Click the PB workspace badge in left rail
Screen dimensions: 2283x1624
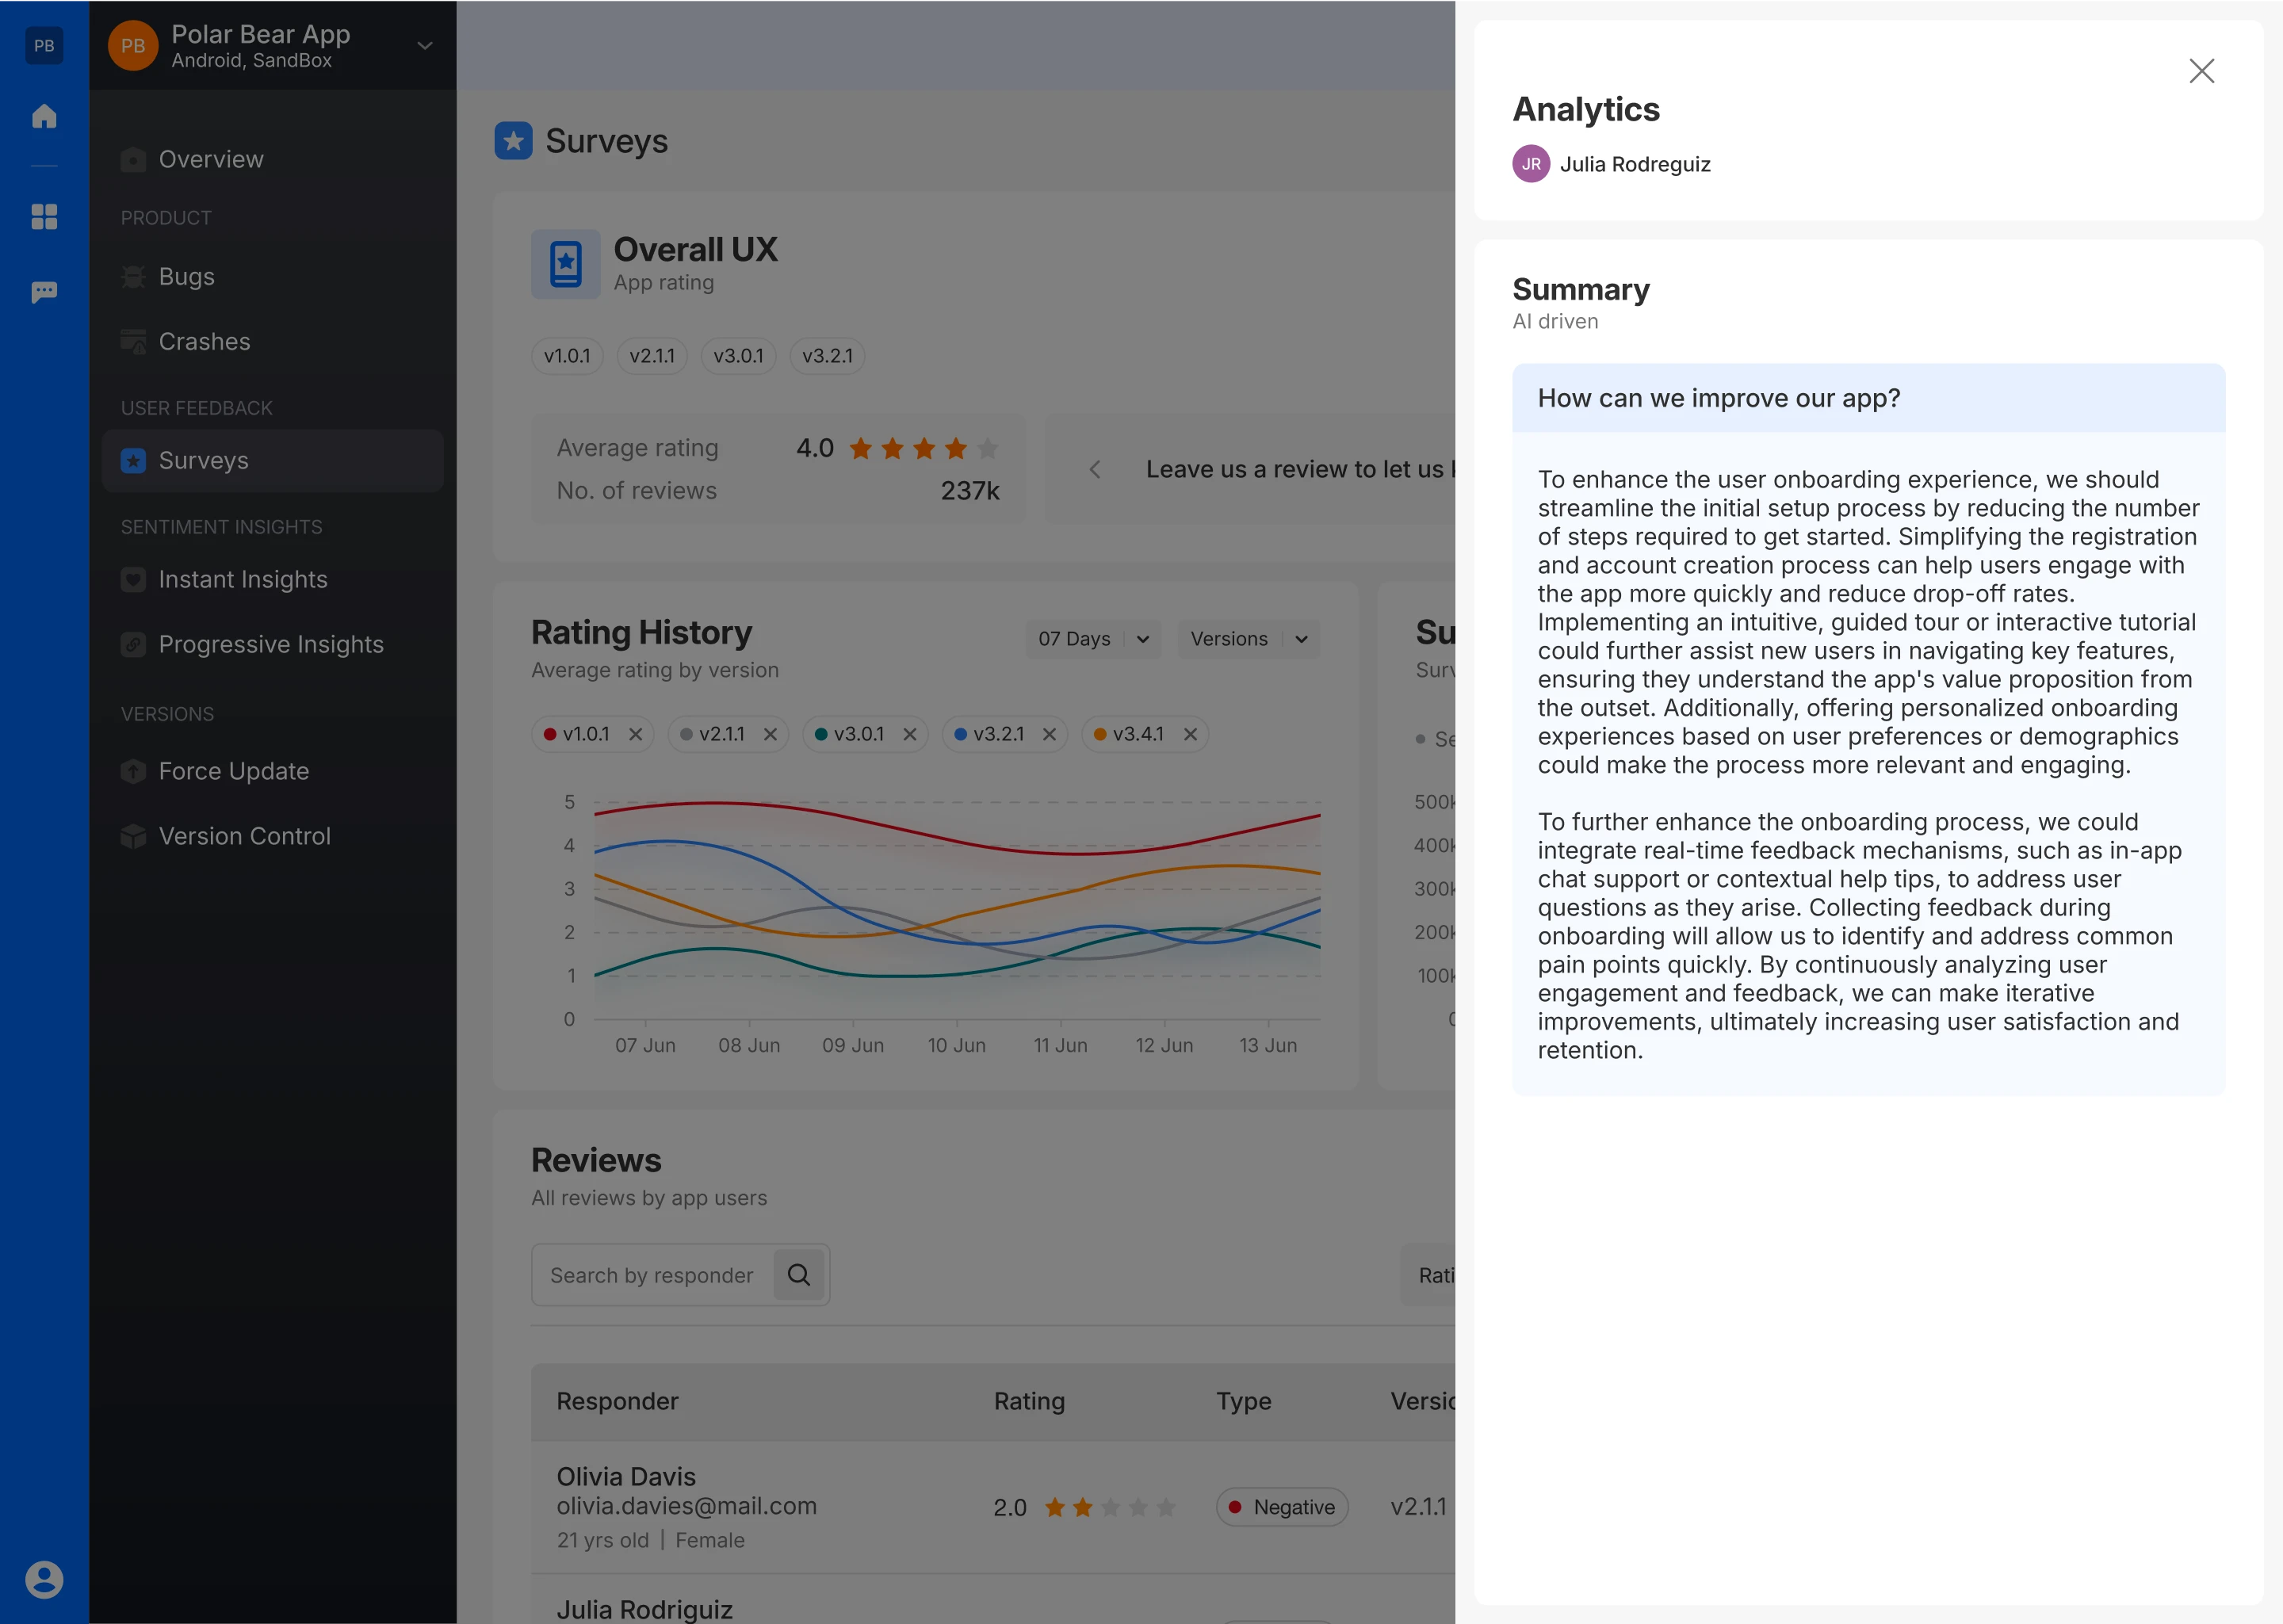(x=44, y=45)
